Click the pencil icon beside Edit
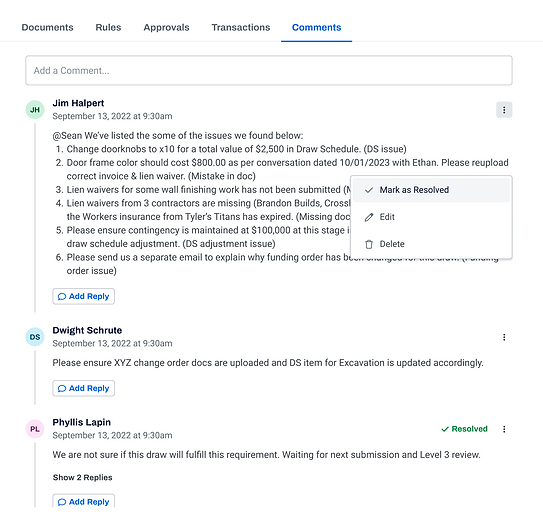Screen dimensions: 543x516 (x=369, y=217)
